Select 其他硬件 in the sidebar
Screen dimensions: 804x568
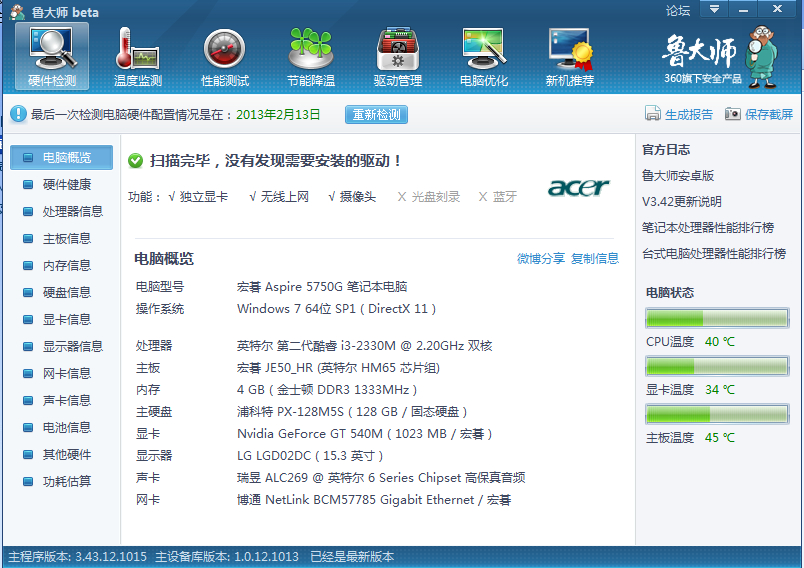click(x=62, y=455)
